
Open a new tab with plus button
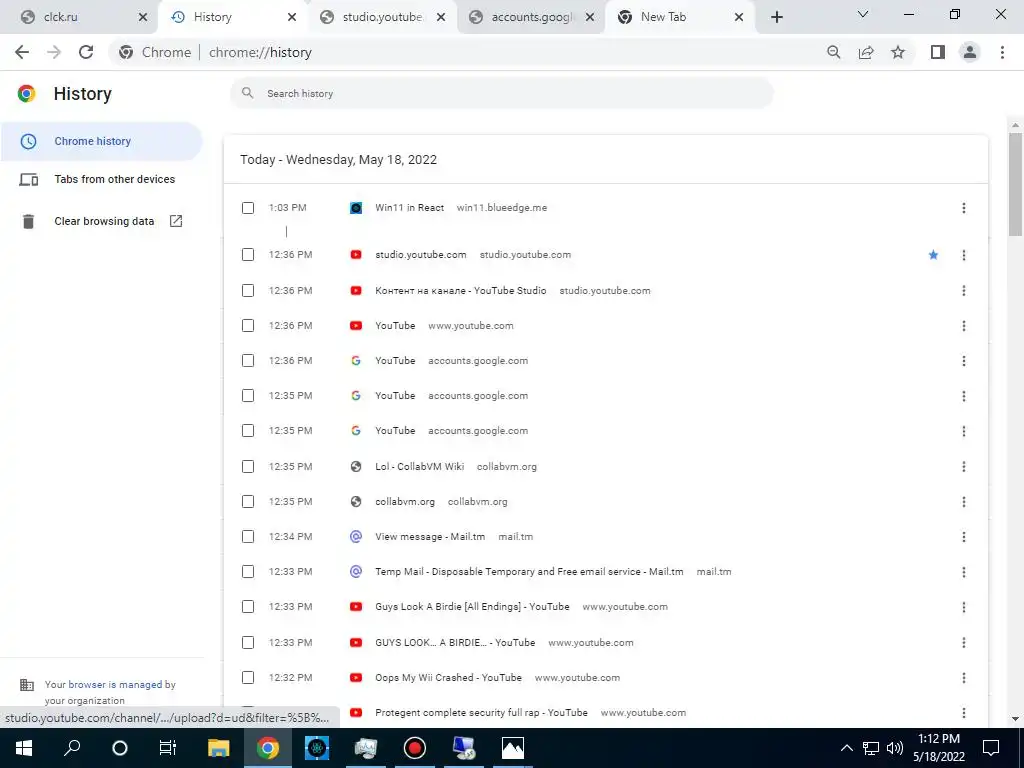pos(776,17)
